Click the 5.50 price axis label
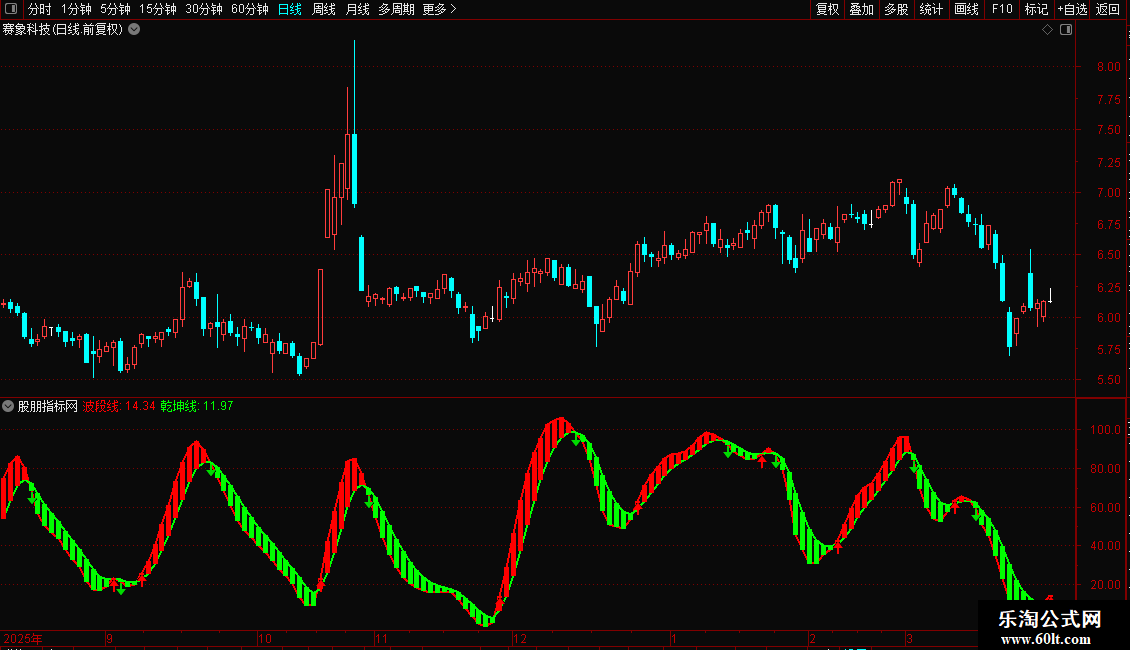This screenshot has height=650, width=1130. [1108, 380]
